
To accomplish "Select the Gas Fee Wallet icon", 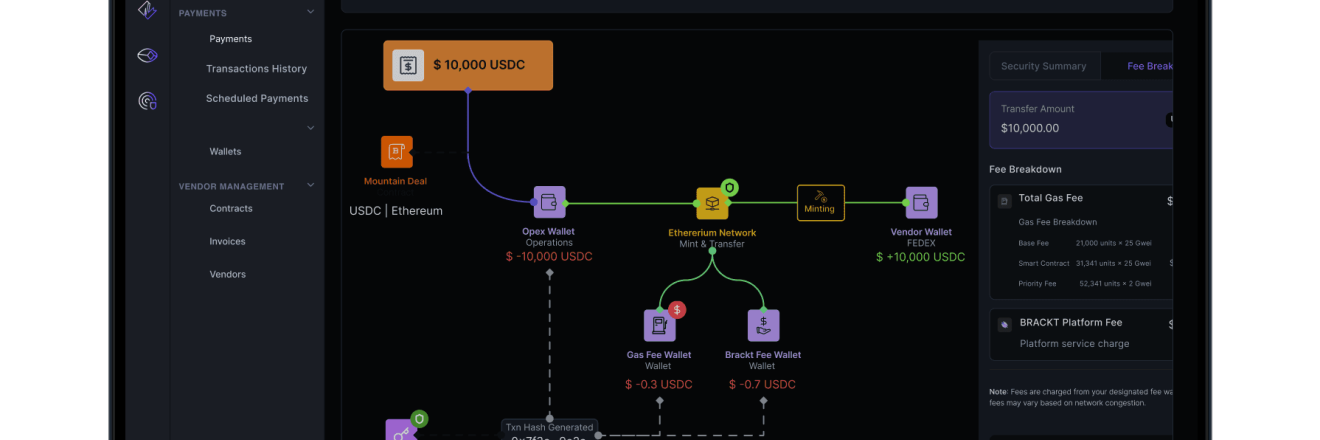I will 659,325.
